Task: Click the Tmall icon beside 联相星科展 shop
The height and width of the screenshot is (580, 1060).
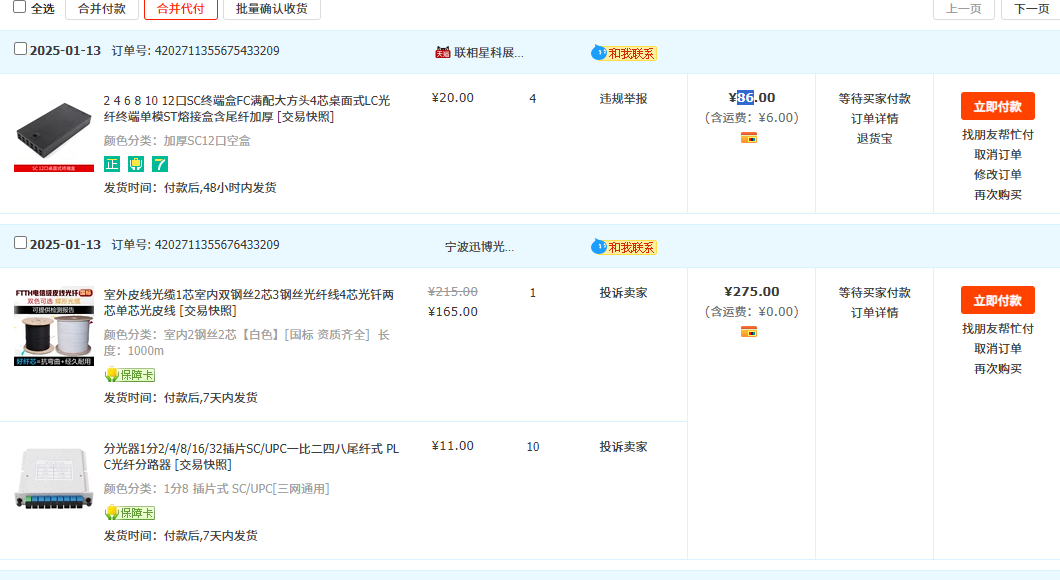Action: coord(442,52)
